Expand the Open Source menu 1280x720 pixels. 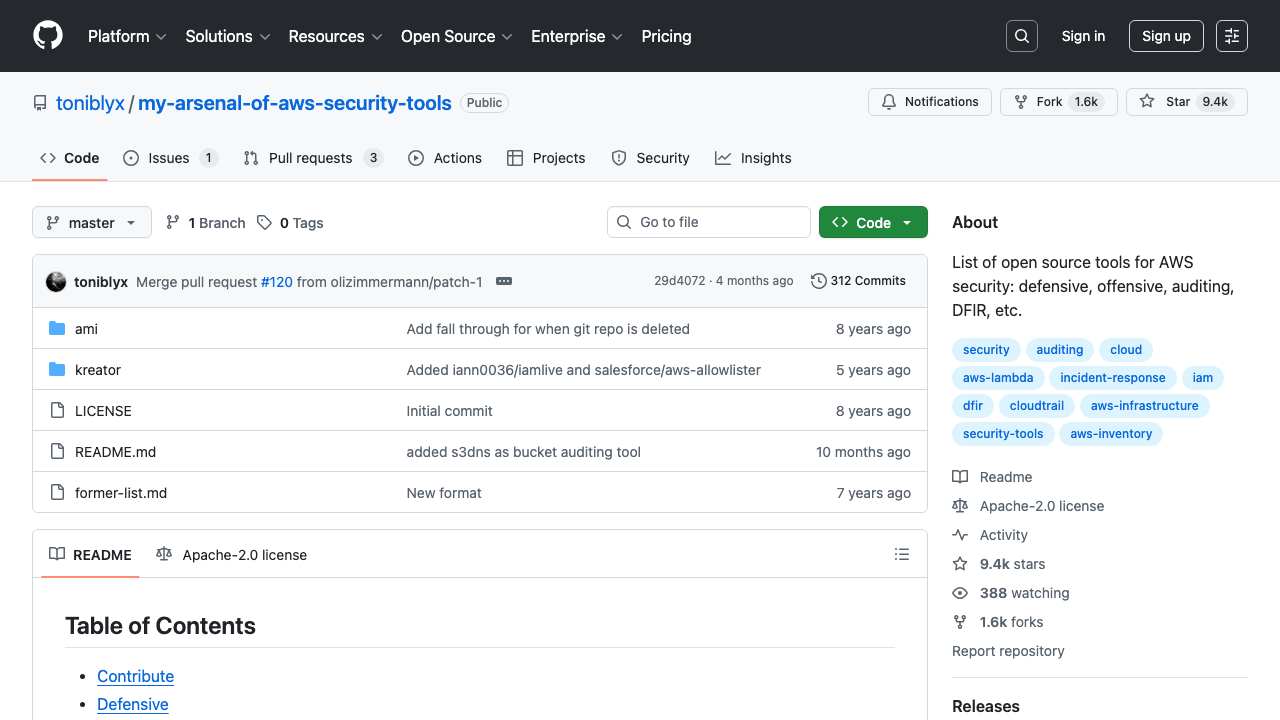(457, 36)
